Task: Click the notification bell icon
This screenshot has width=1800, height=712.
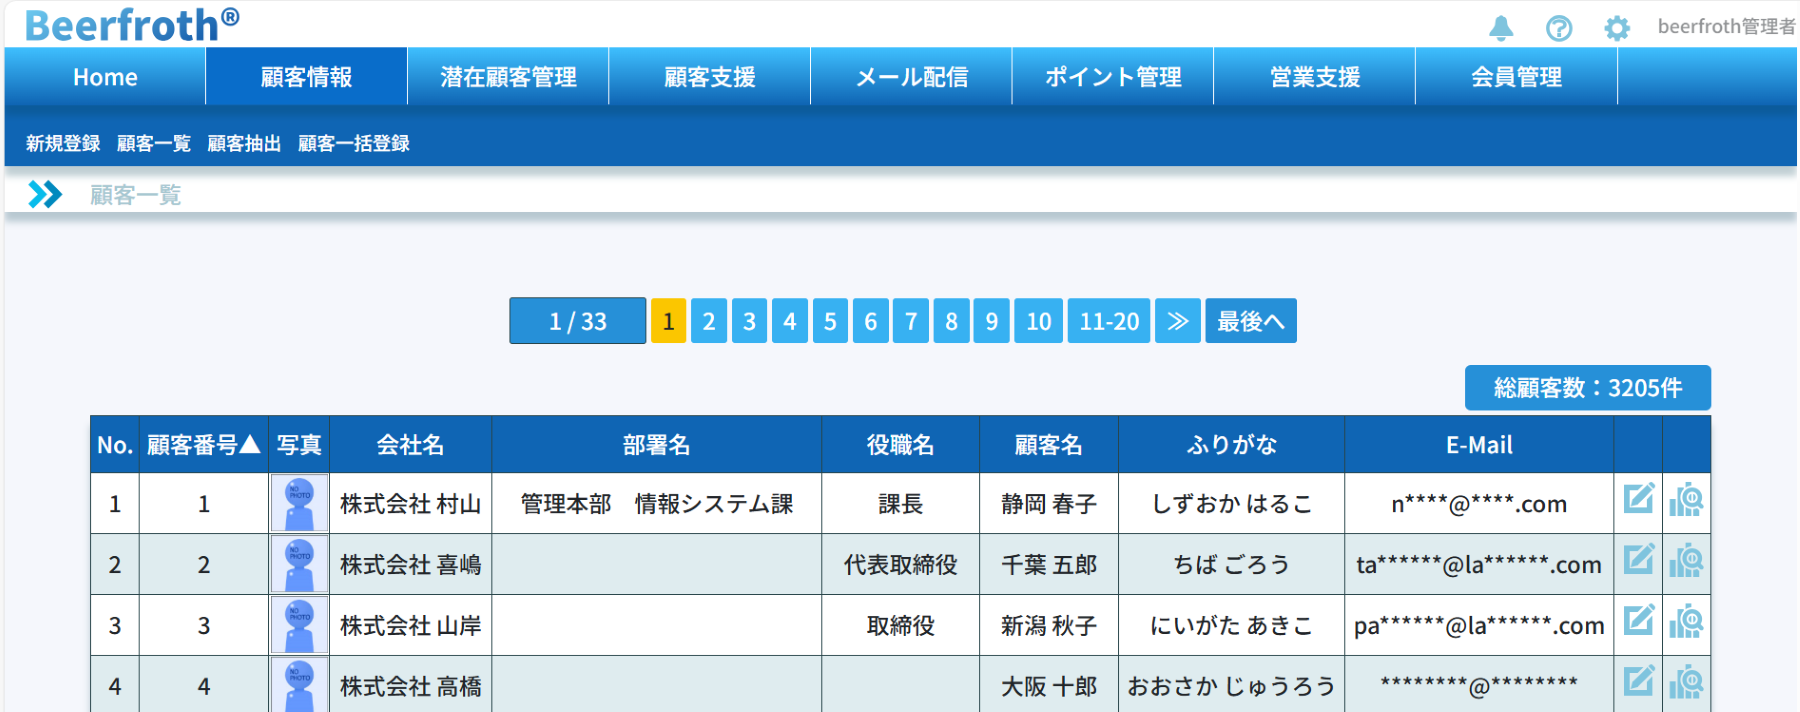Action: (1500, 28)
